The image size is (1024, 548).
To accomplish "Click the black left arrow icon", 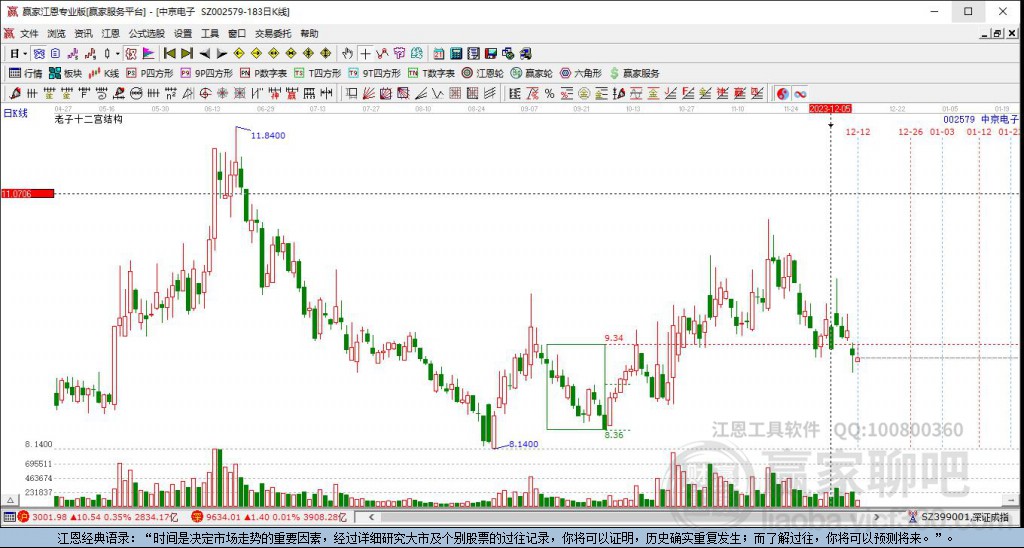I will (204, 54).
